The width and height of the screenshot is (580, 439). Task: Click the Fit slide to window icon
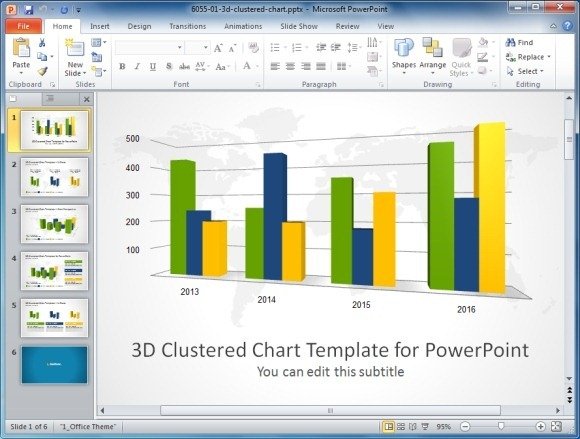pyautogui.click(x=556, y=427)
